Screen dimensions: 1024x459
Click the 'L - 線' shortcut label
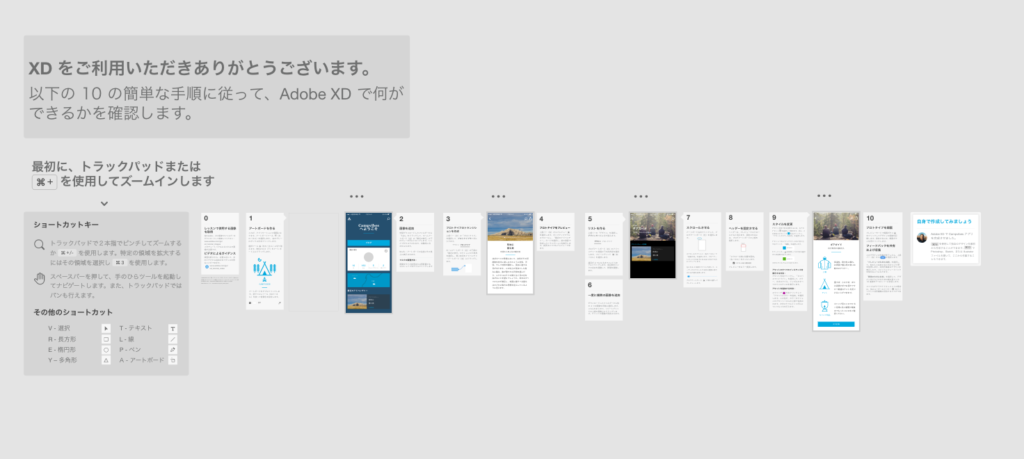click(127, 339)
